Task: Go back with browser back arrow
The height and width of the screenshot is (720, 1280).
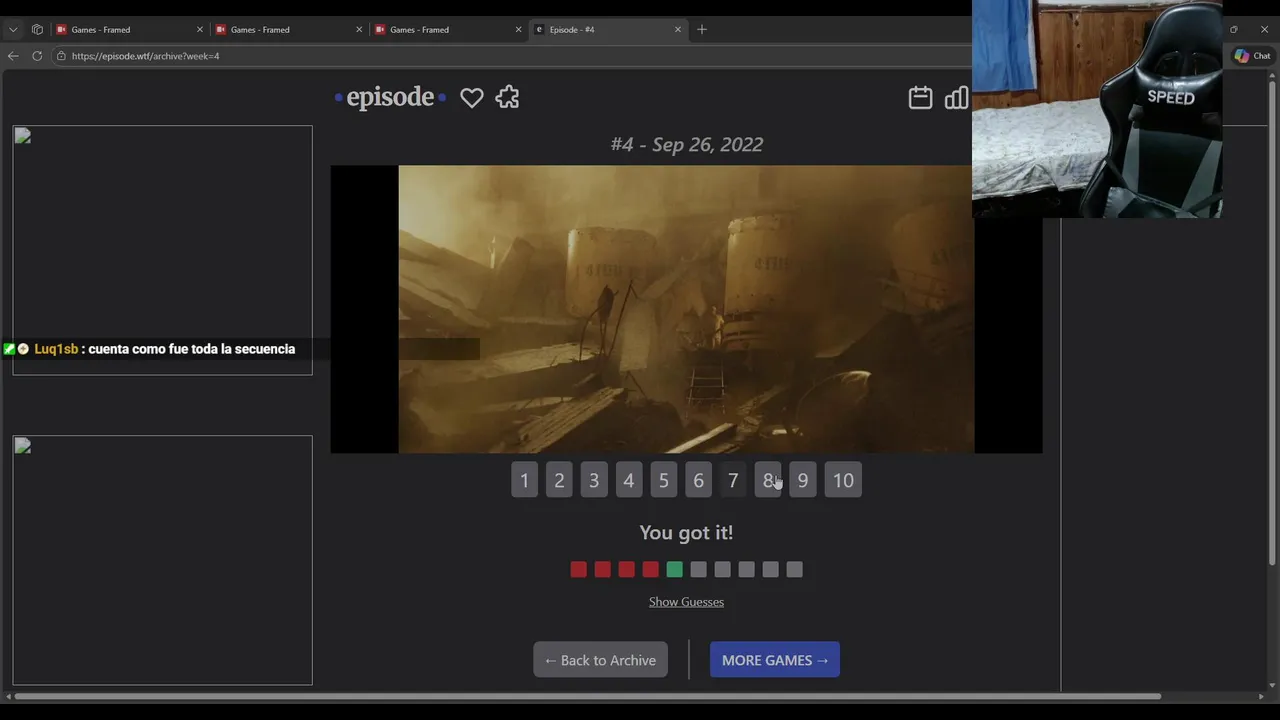Action: [x=13, y=56]
